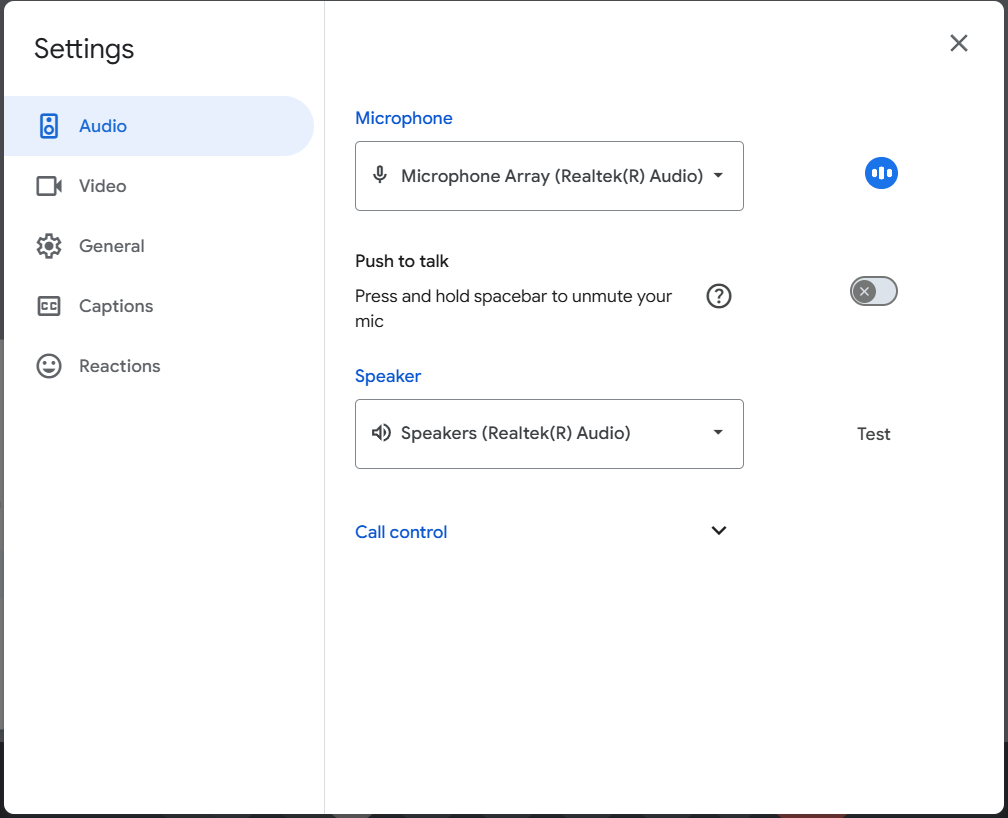Click the Captions CC icon
The image size is (1008, 818).
tap(49, 306)
